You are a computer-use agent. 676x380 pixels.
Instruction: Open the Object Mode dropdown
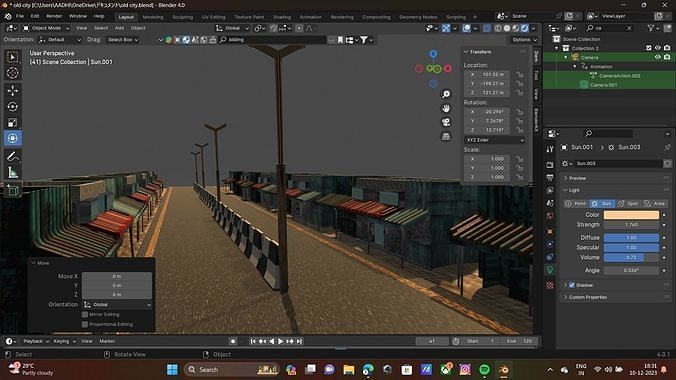click(x=46, y=28)
